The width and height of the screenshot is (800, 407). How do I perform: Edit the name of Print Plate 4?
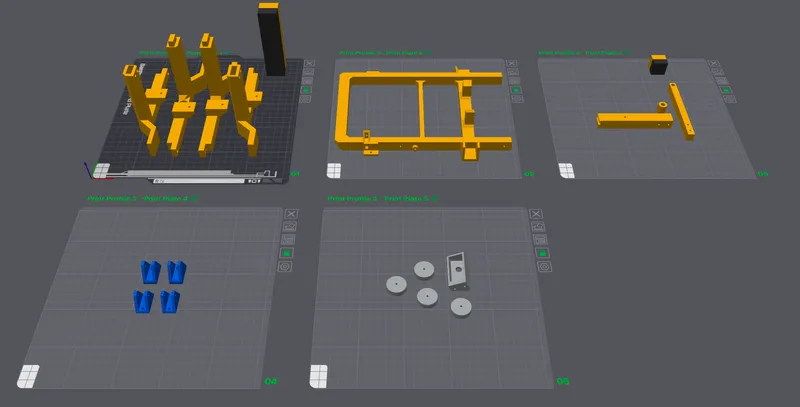[x=194, y=198]
